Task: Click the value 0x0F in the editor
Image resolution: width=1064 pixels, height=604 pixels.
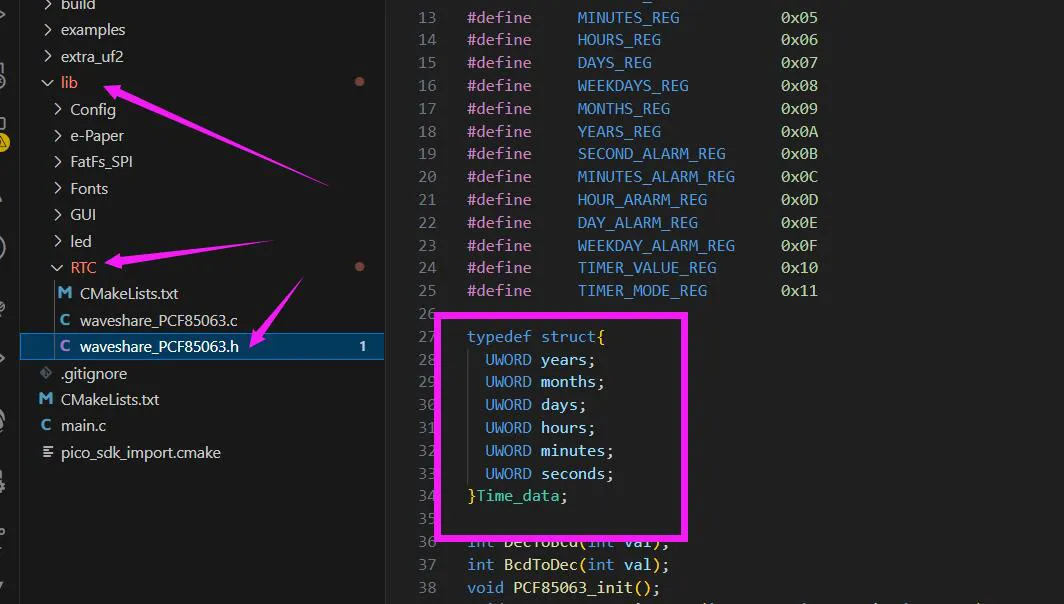Action: (x=799, y=246)
